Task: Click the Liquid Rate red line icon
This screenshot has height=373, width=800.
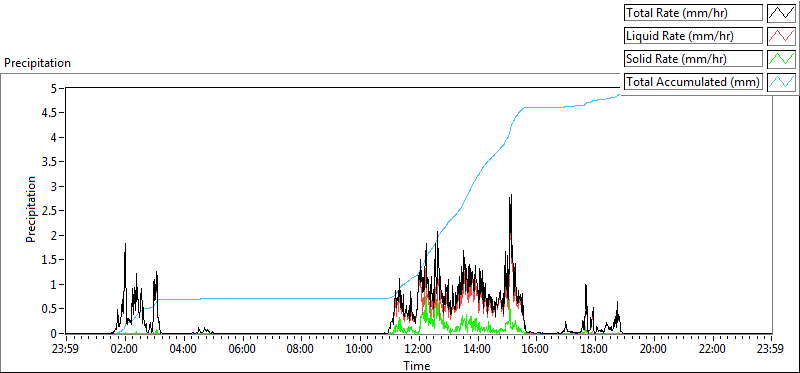Action: (781, 36)
